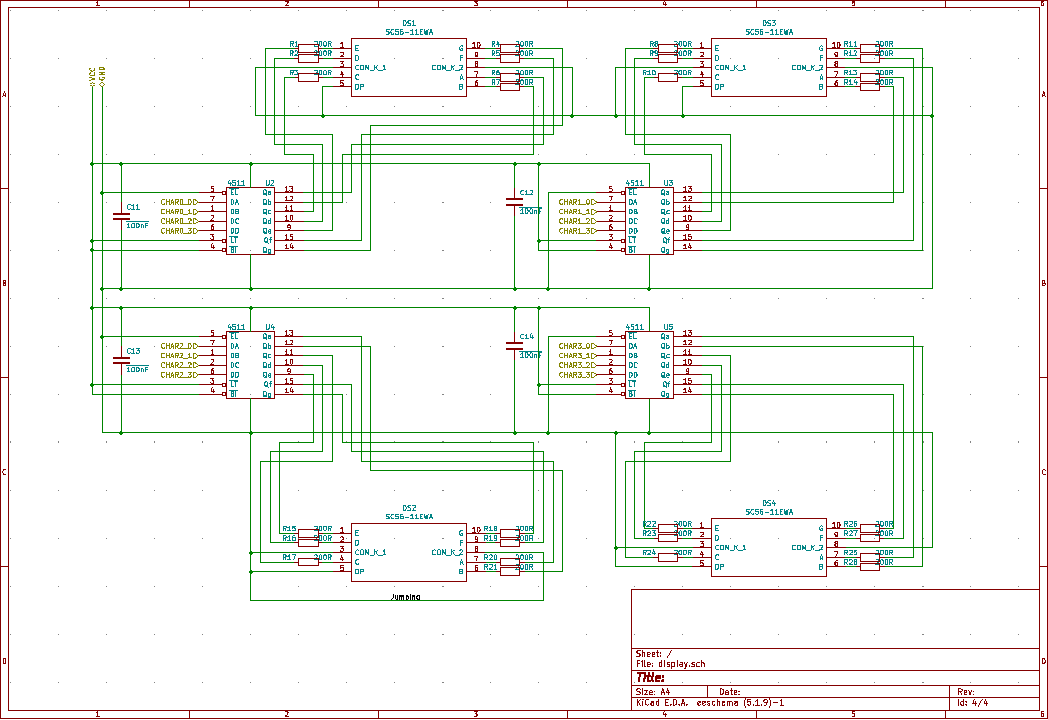Click the U5 4511 decoder IC
1048x720 pixels.
(x=652, y=365)
